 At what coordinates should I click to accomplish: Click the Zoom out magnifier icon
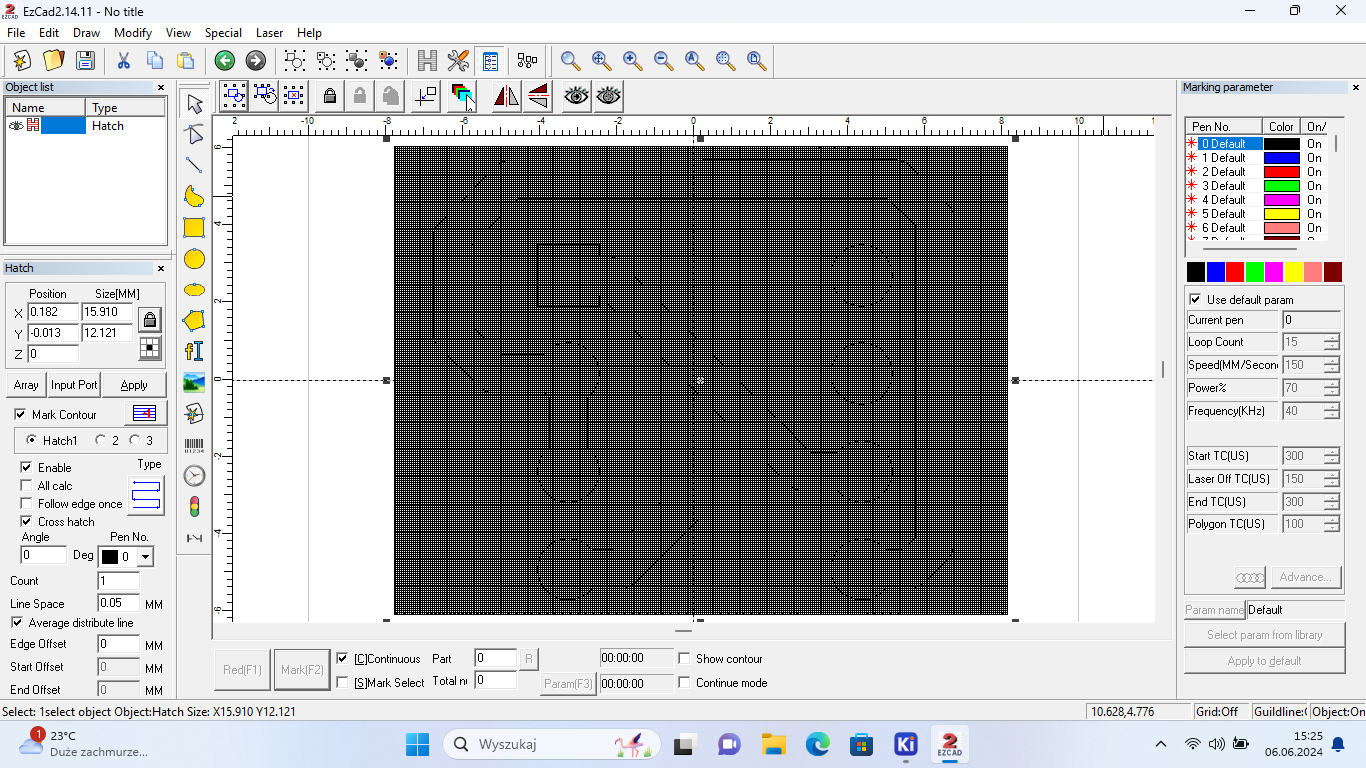click(x=664, y=61)
